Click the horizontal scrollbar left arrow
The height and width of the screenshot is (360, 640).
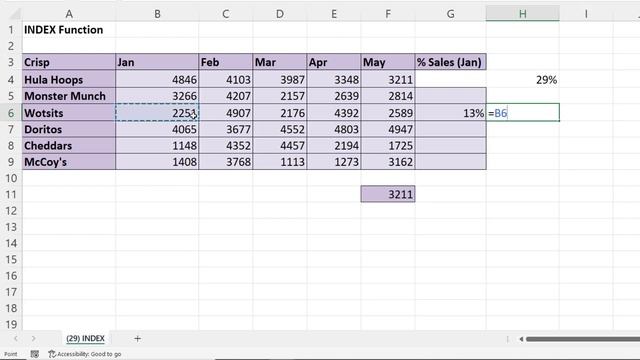pyautogui.click(x=521, y=339)
